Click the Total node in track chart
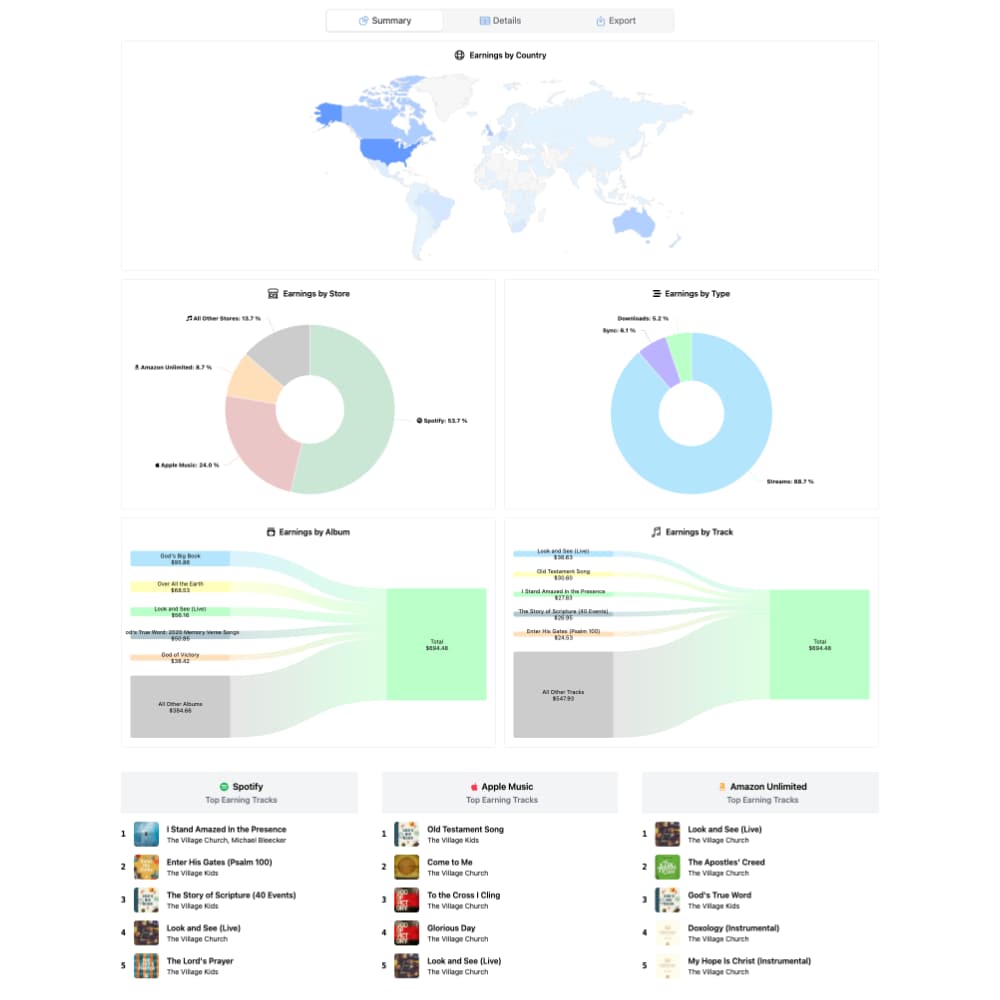This screenshot has width=1000, height=1000. click(x=820, y=644)
